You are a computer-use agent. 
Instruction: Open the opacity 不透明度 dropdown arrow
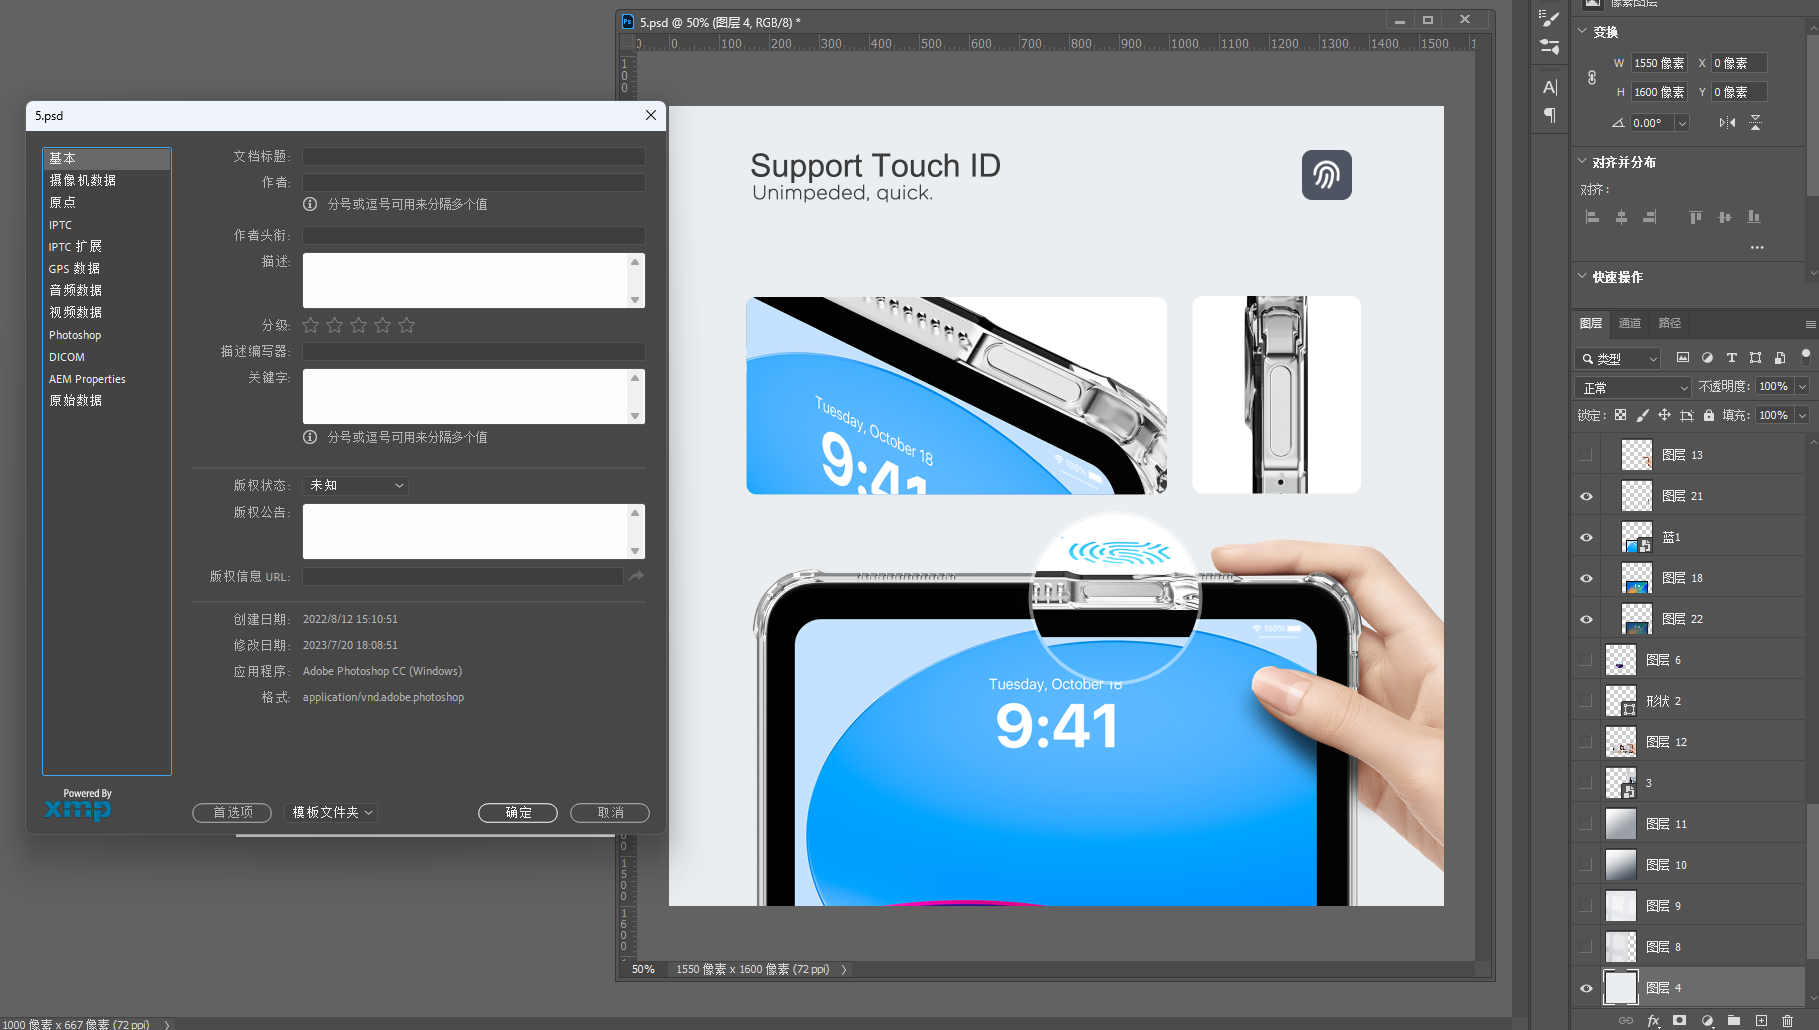(1802, 387)
